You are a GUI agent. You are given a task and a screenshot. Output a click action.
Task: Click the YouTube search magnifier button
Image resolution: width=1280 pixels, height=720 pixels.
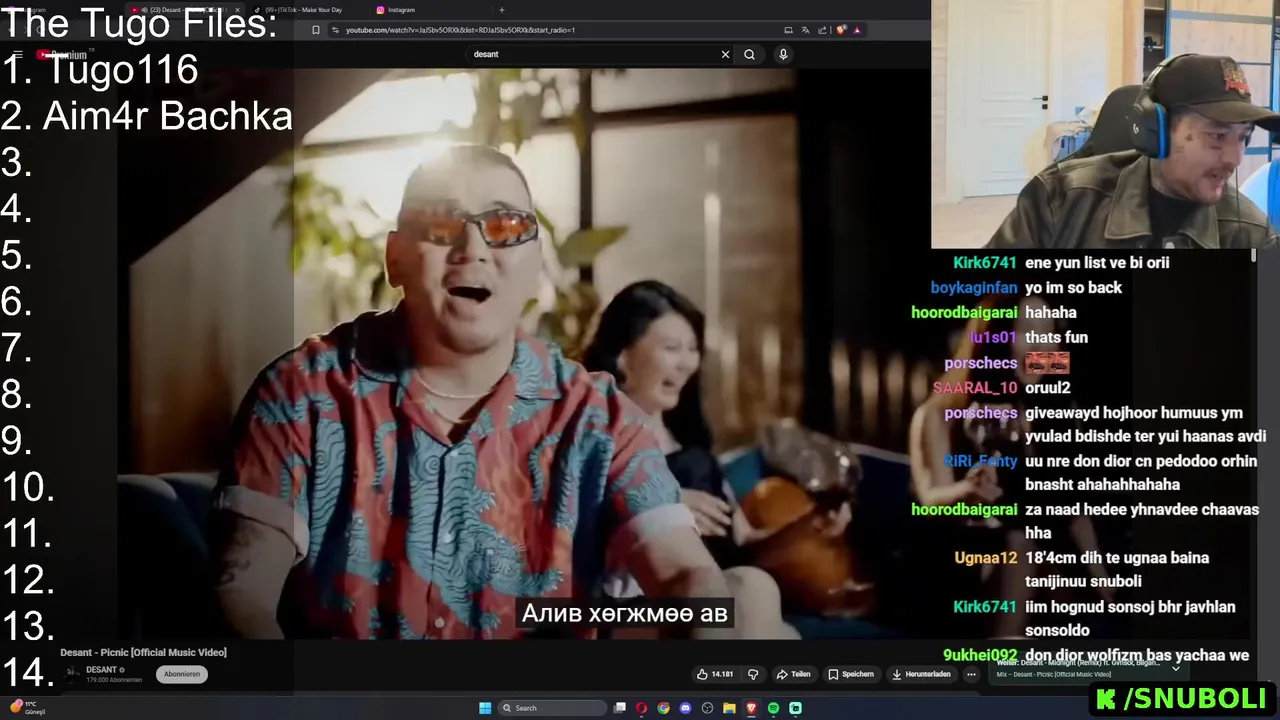pyautogui.click(x=749, y=54)
